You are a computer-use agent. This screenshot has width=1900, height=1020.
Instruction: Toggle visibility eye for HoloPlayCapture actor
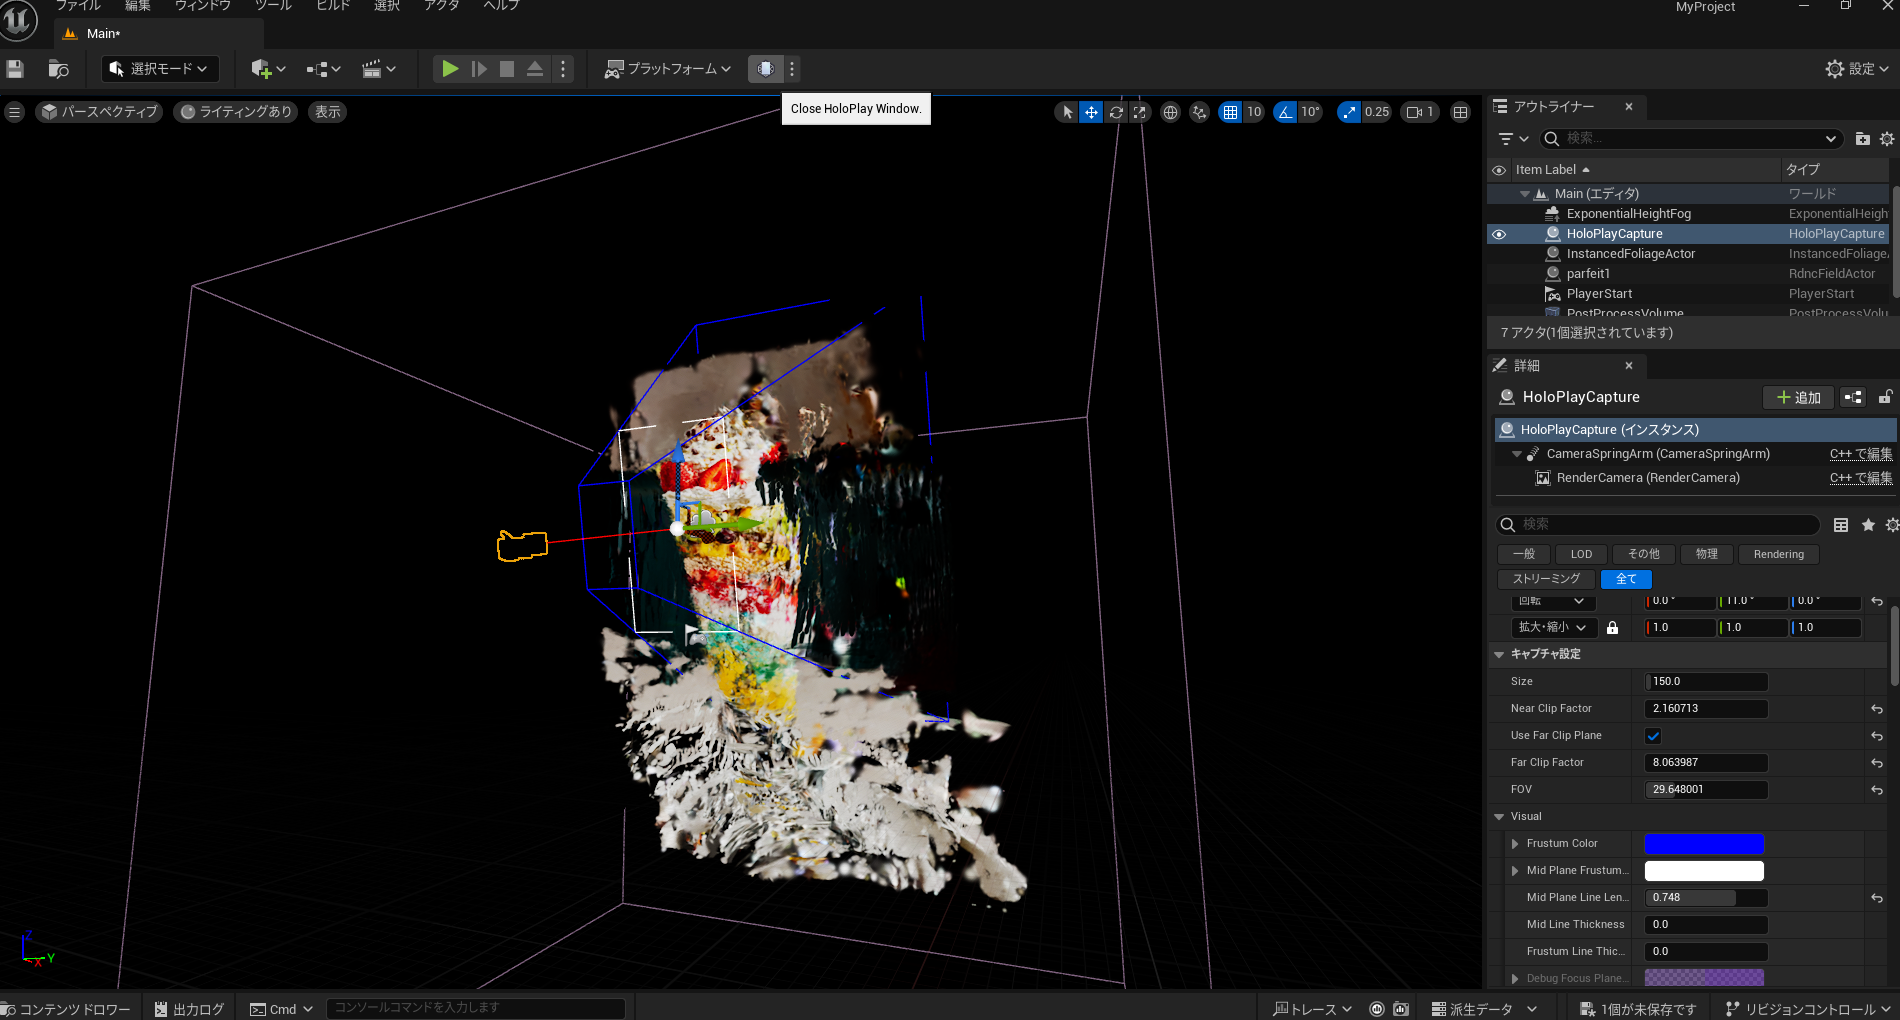[1499, 234]
